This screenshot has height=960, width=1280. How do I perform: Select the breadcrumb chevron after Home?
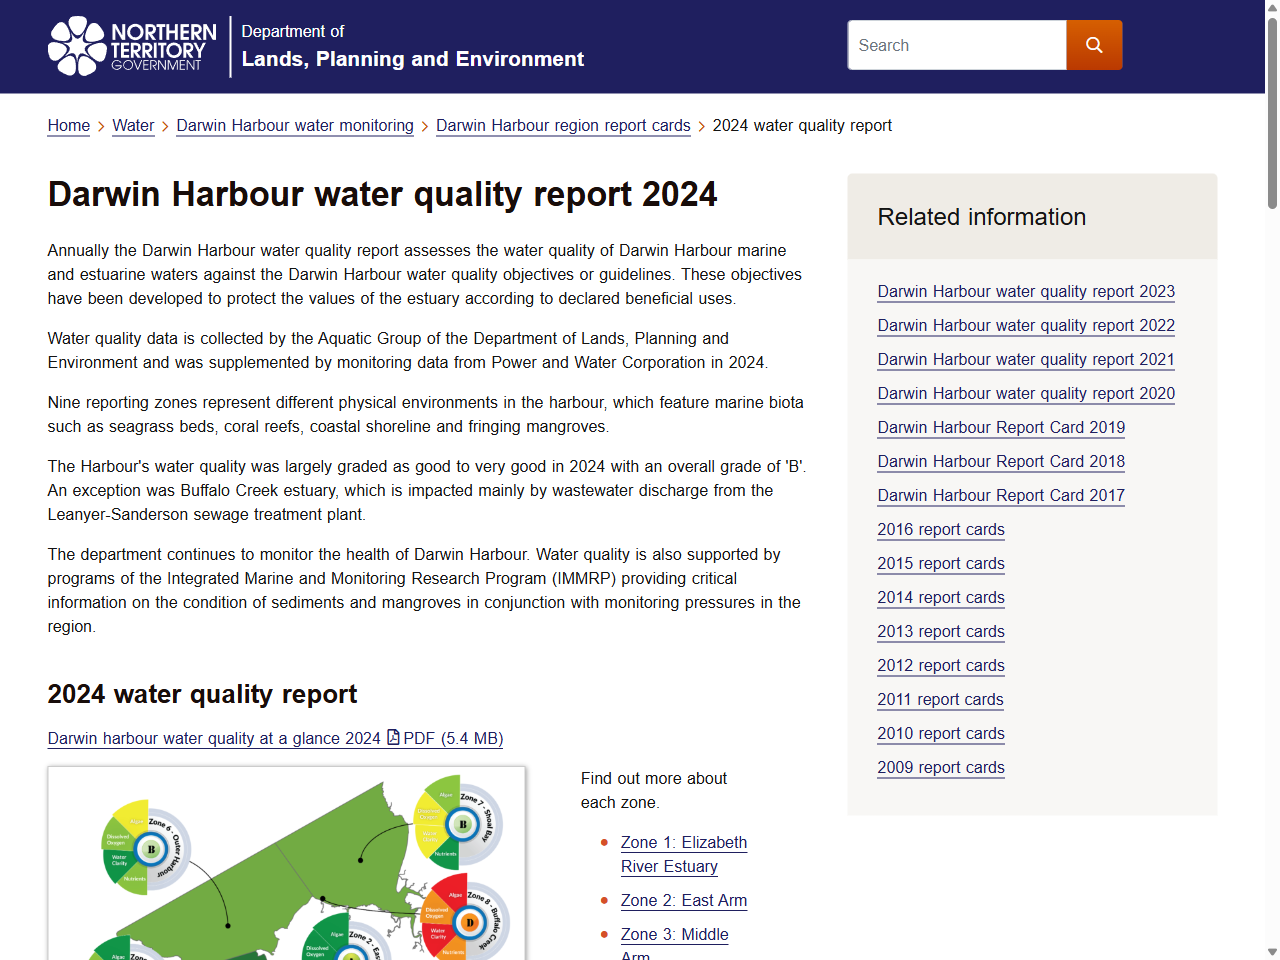point(101,126)
